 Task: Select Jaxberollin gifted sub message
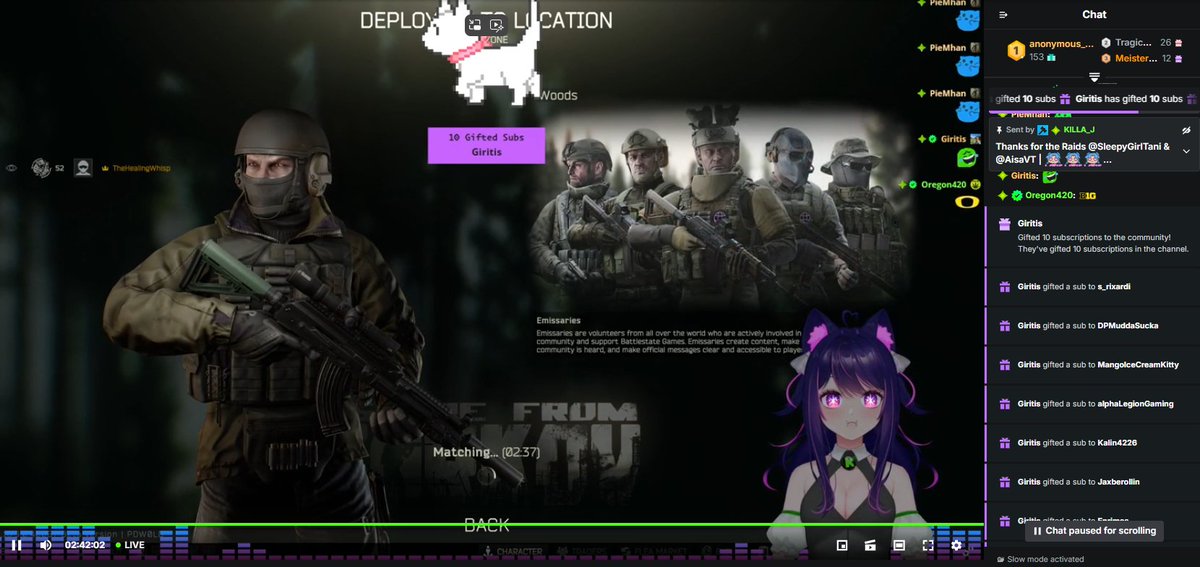[x=1092, y=482]
